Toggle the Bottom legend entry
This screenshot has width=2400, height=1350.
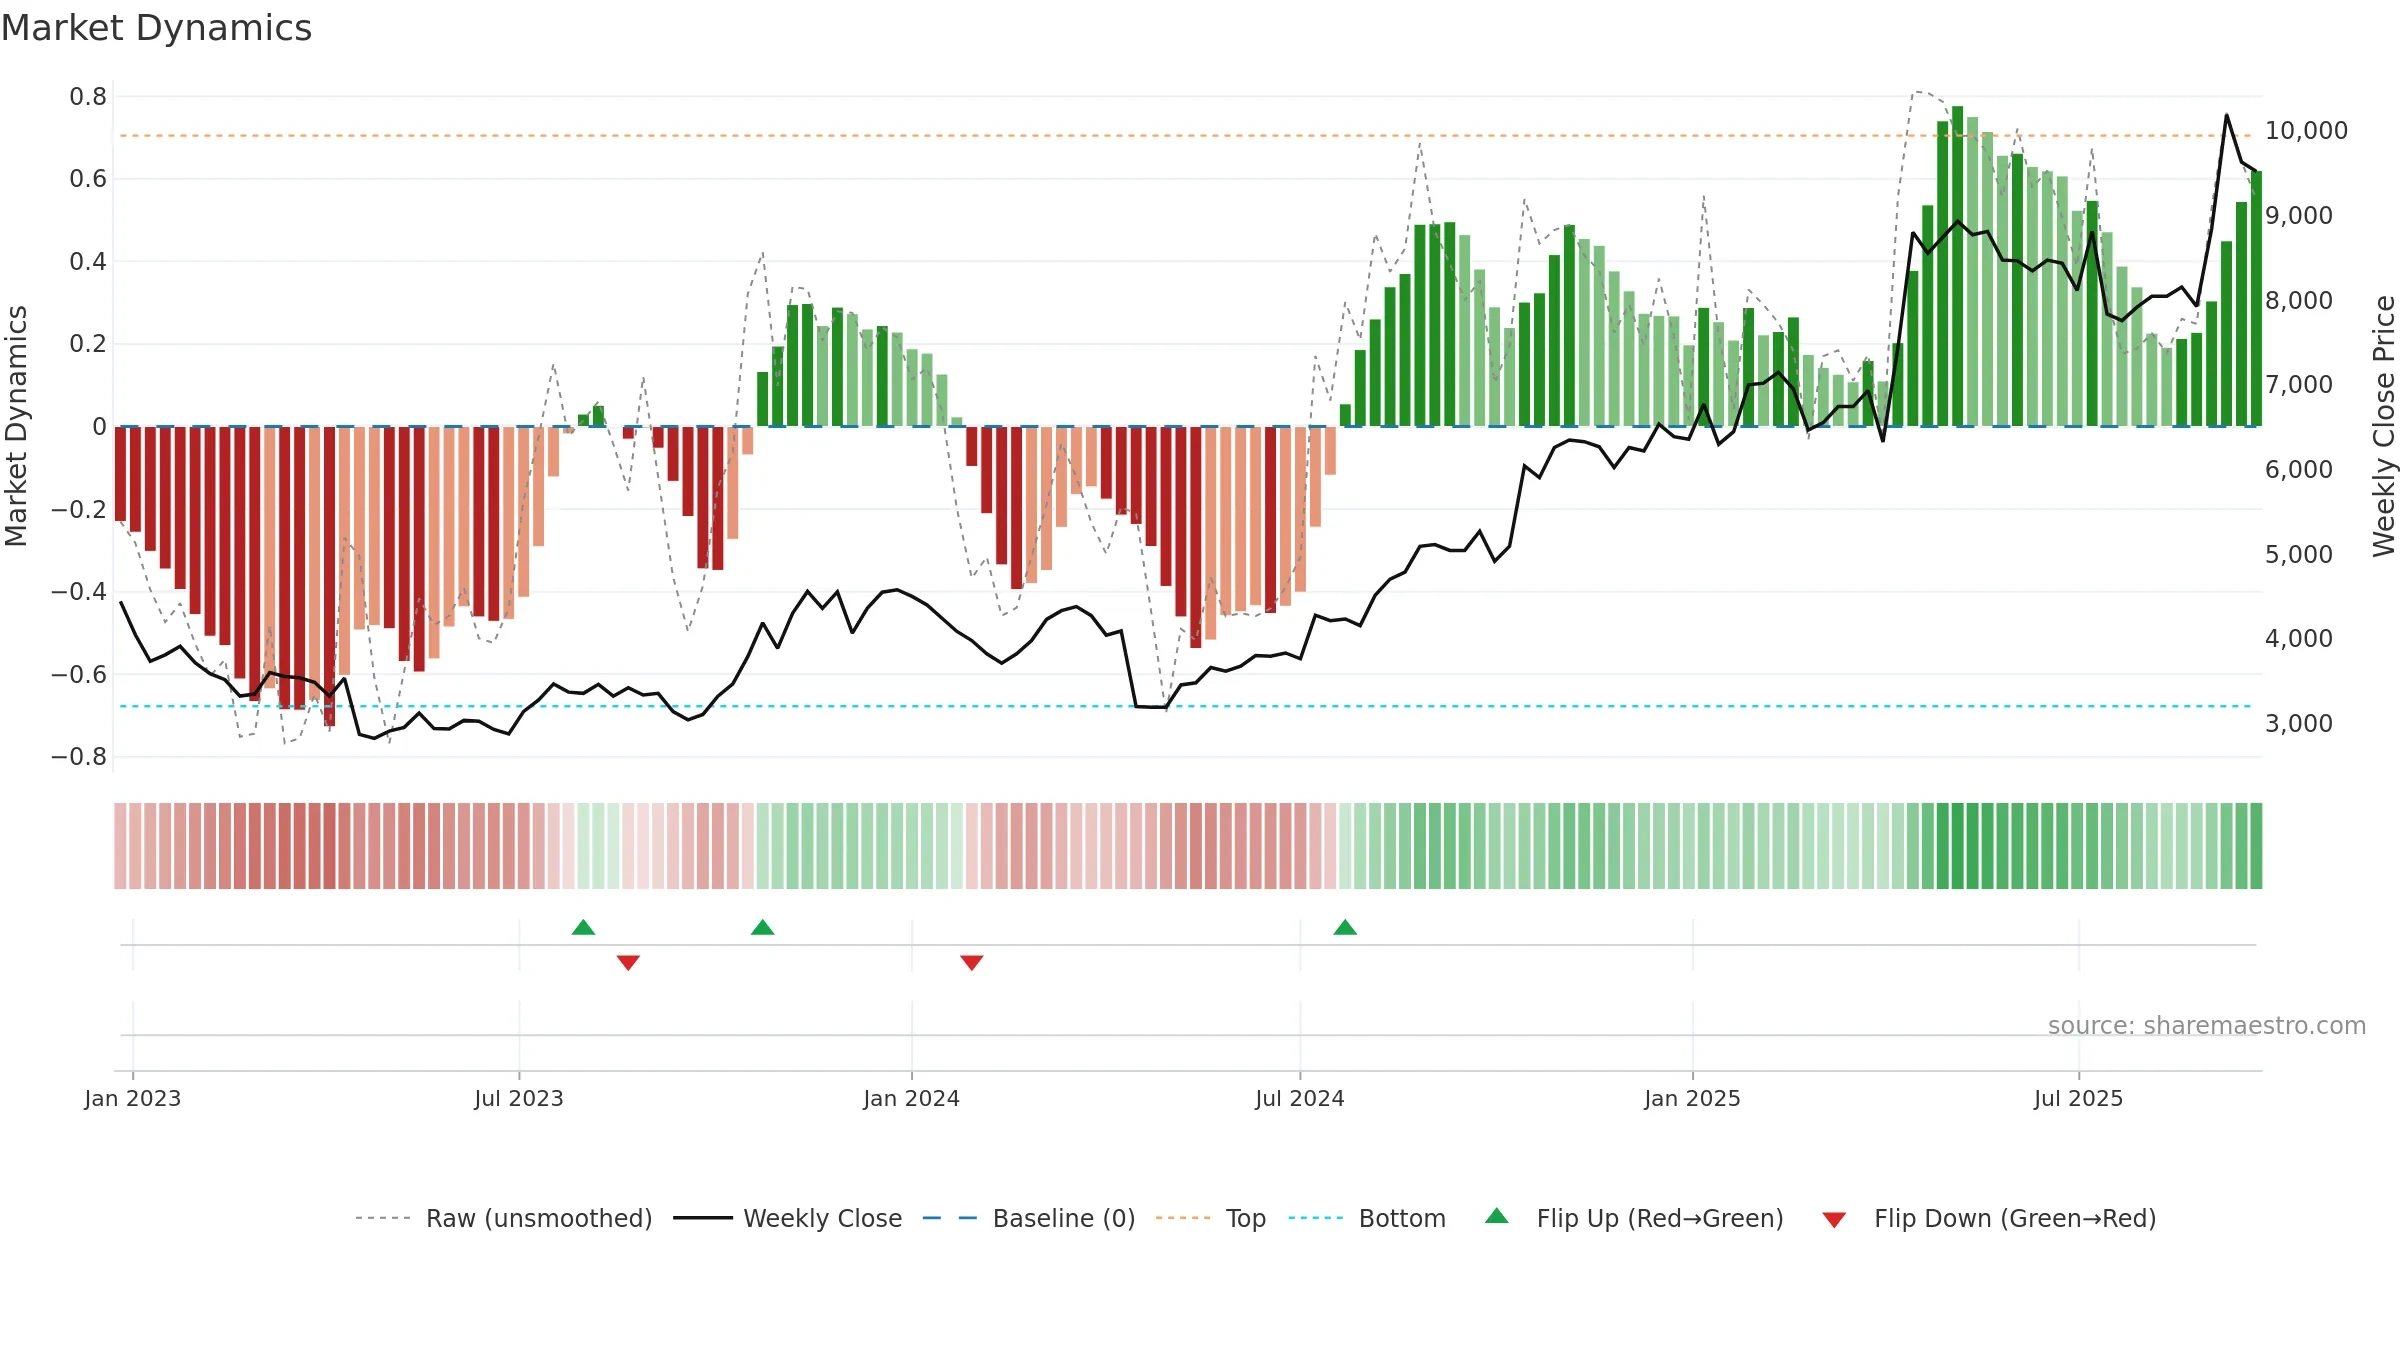[1367, 1218]
